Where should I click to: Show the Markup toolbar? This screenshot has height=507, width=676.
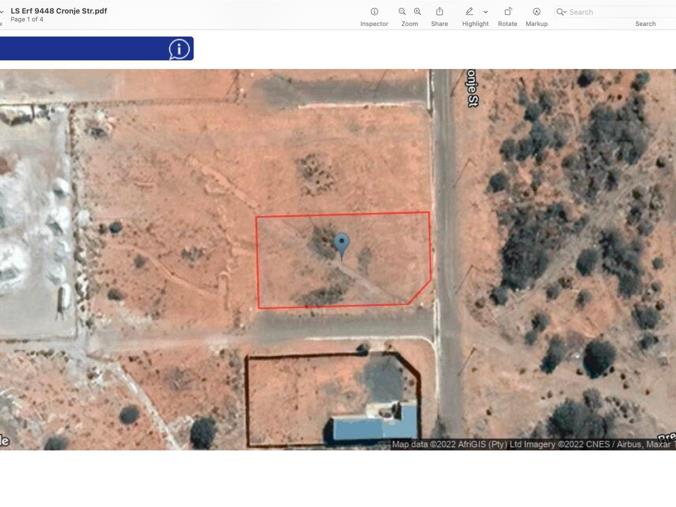pos(536,12)
